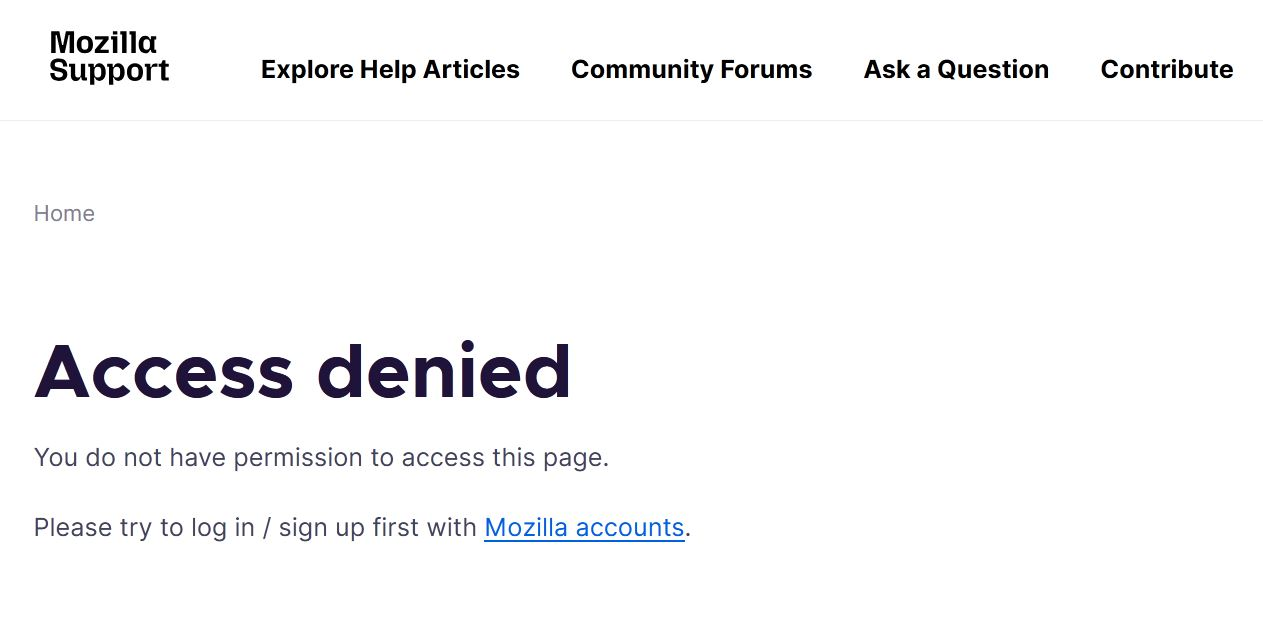This screenshot has width=1263, height=641.
Task: Navigate back using the Home breadcrumb
Action: coord(64,213)
